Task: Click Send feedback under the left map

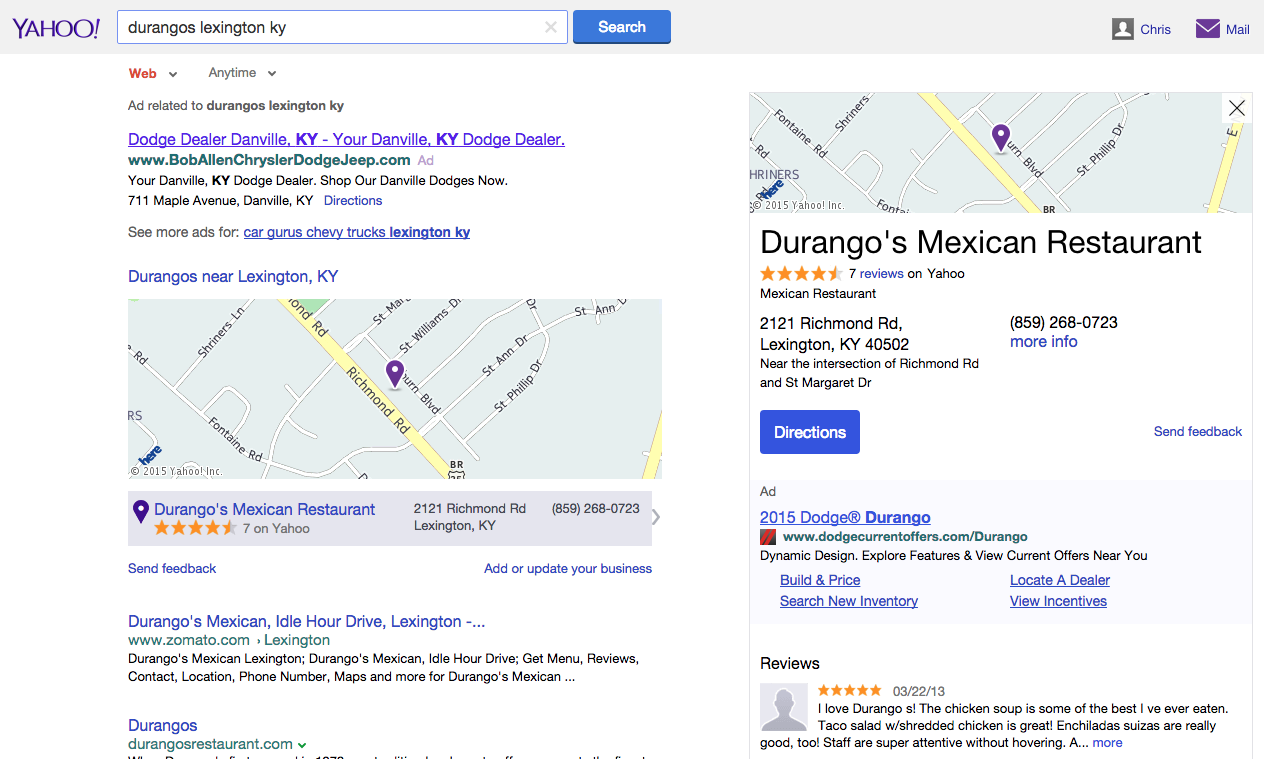Action: (172, 568)
